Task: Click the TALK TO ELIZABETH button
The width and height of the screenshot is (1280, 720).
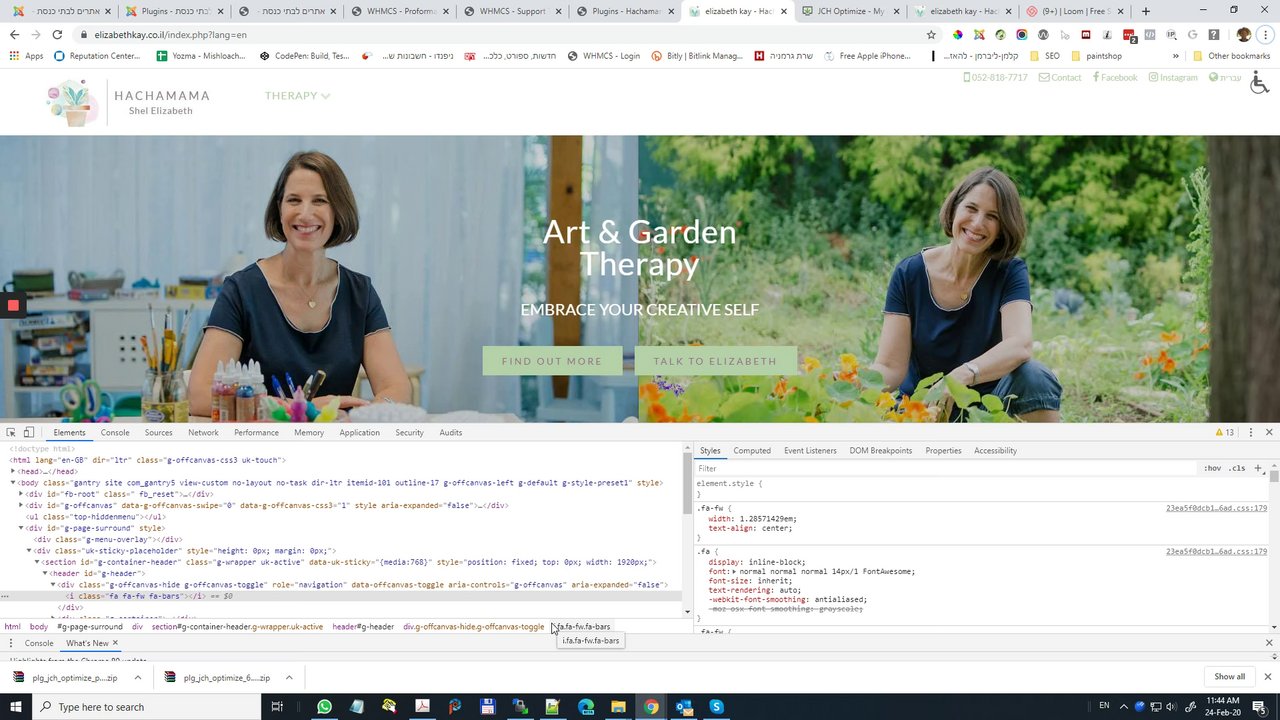Action: (715, 361)
